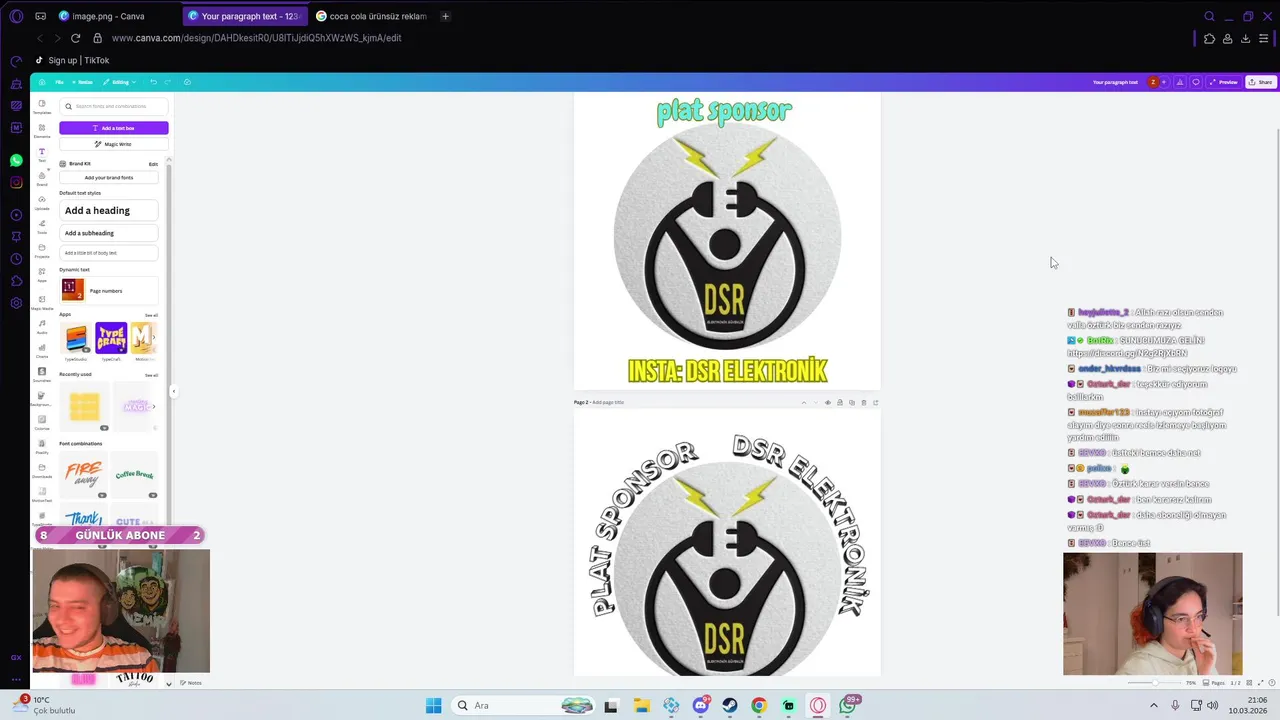1280x720 pixels.
Task: Open the Audio panel in sidebar
Action: [42, 326]
